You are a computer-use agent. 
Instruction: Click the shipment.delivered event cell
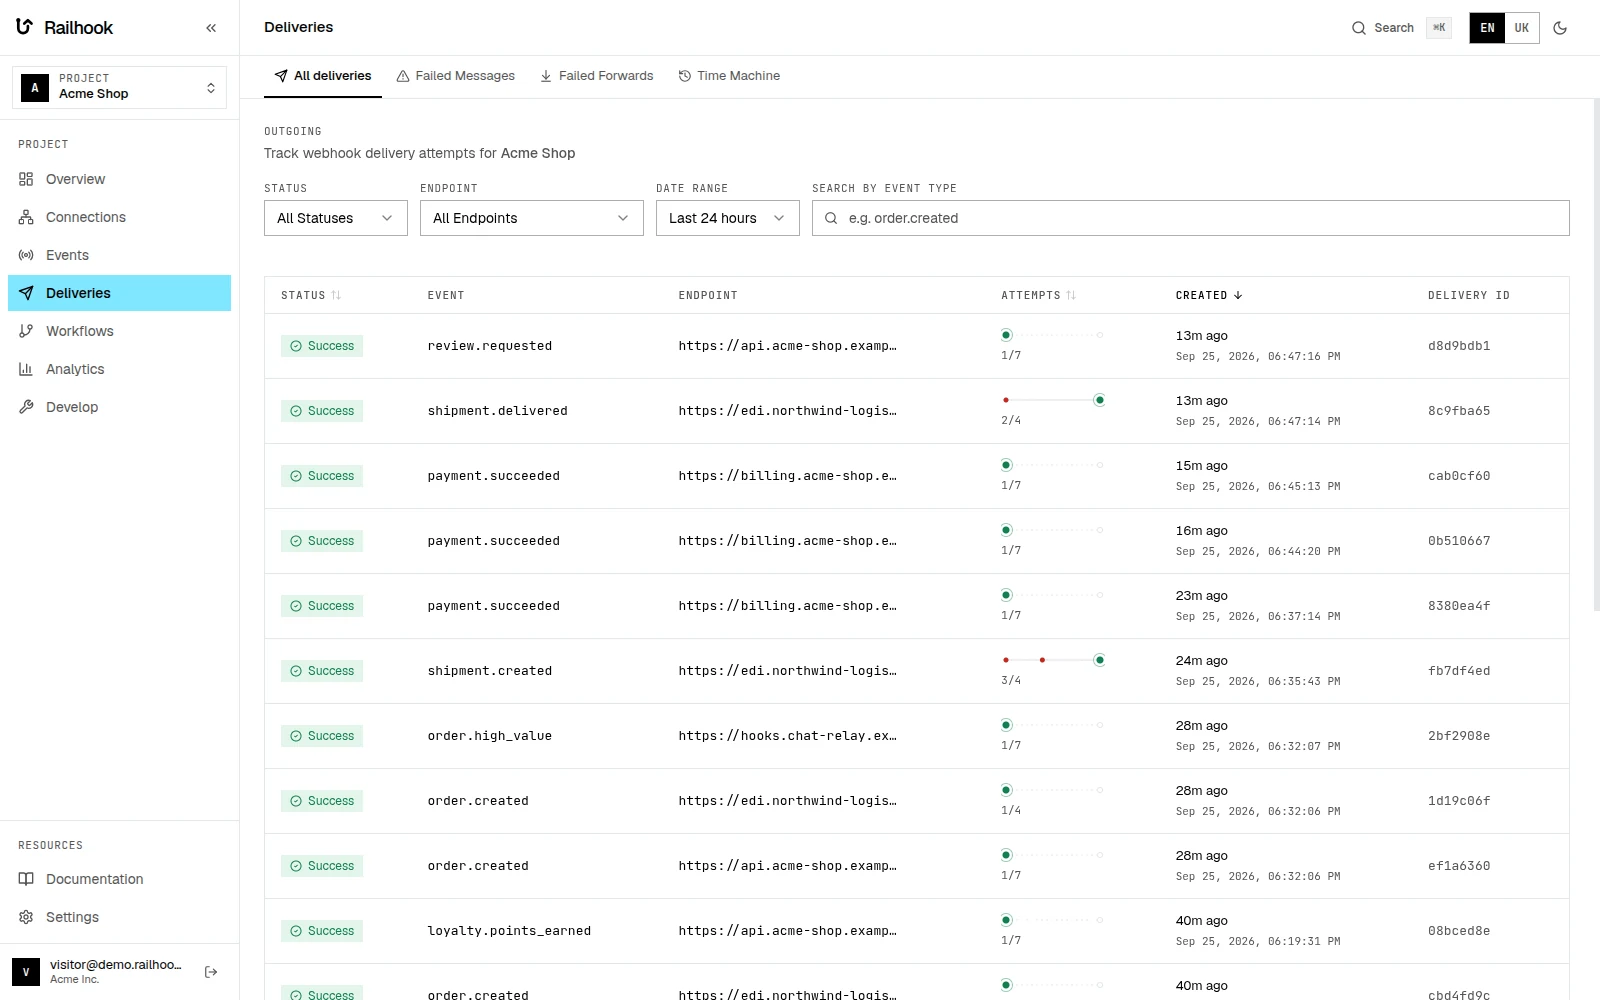[x=498, y=411]
